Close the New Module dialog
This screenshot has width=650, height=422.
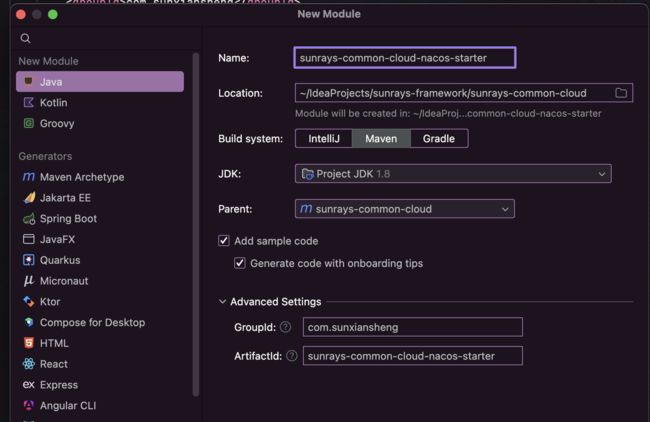[21, 15]
